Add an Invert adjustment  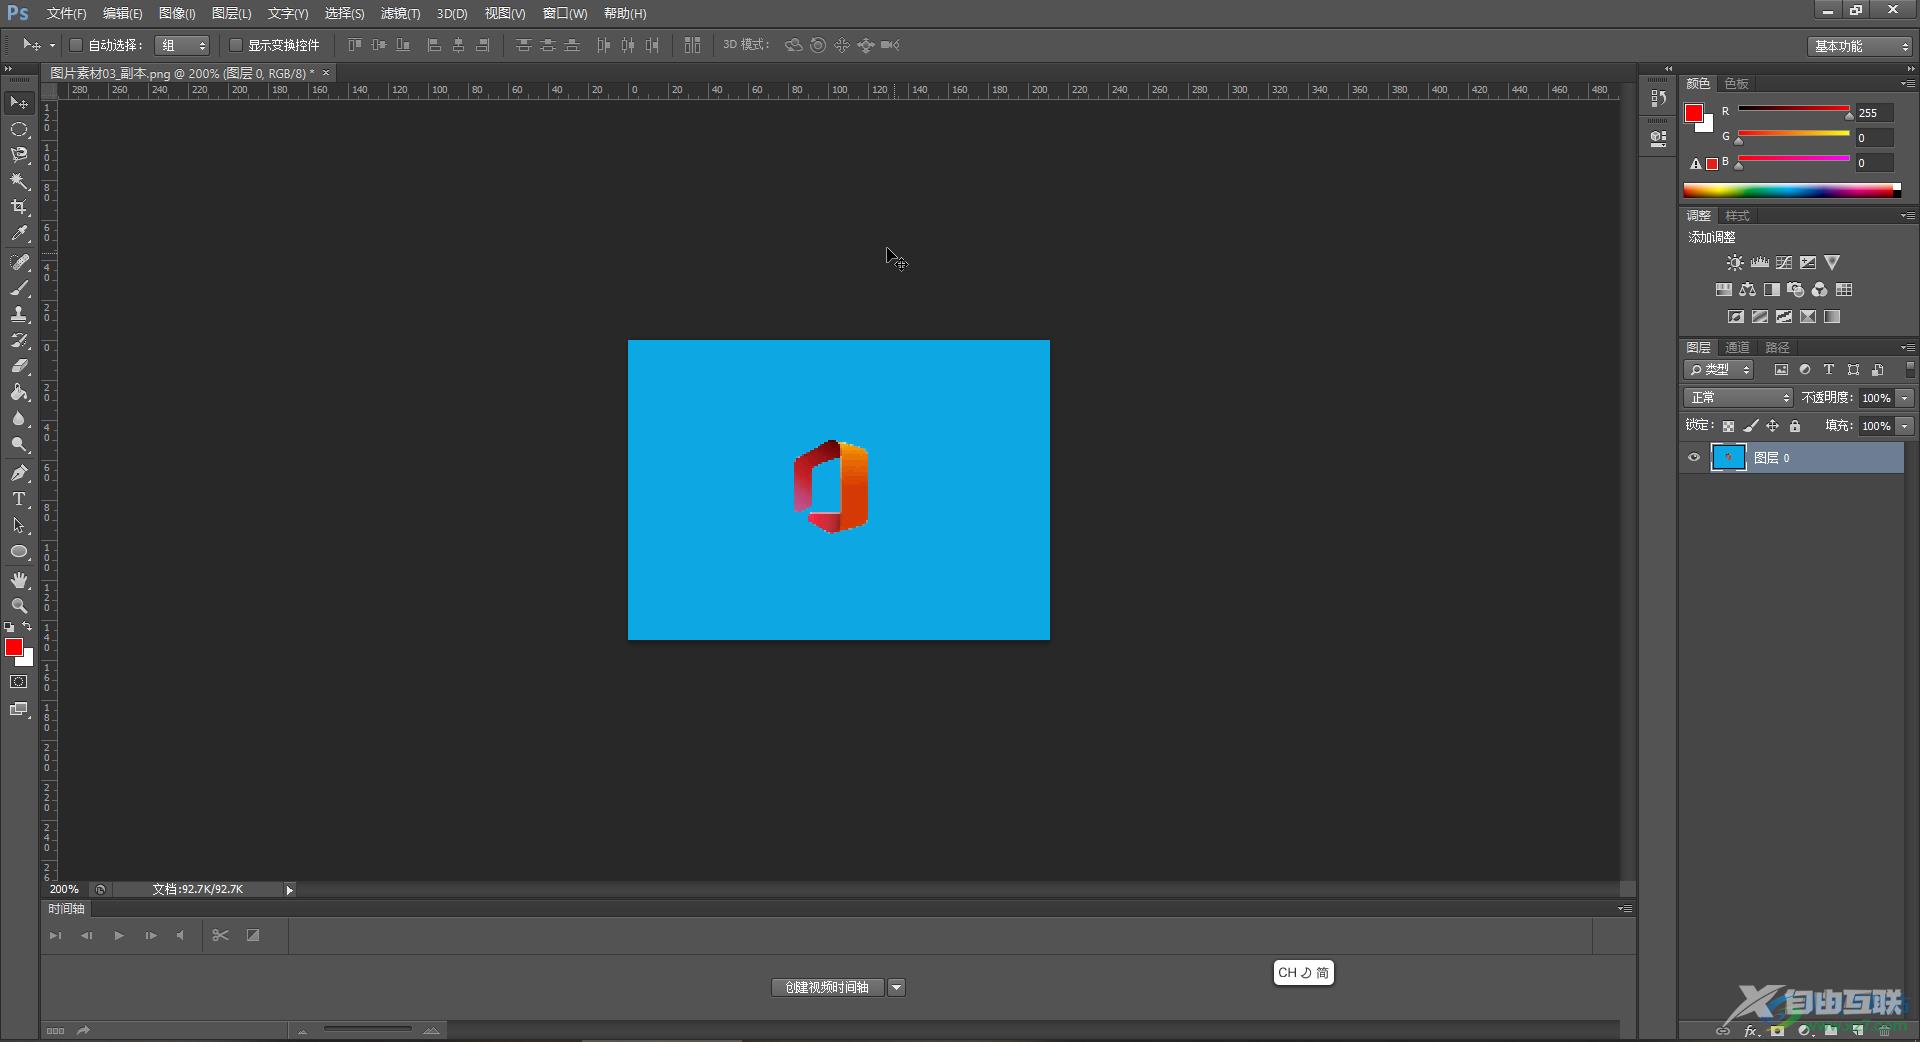1735,317
